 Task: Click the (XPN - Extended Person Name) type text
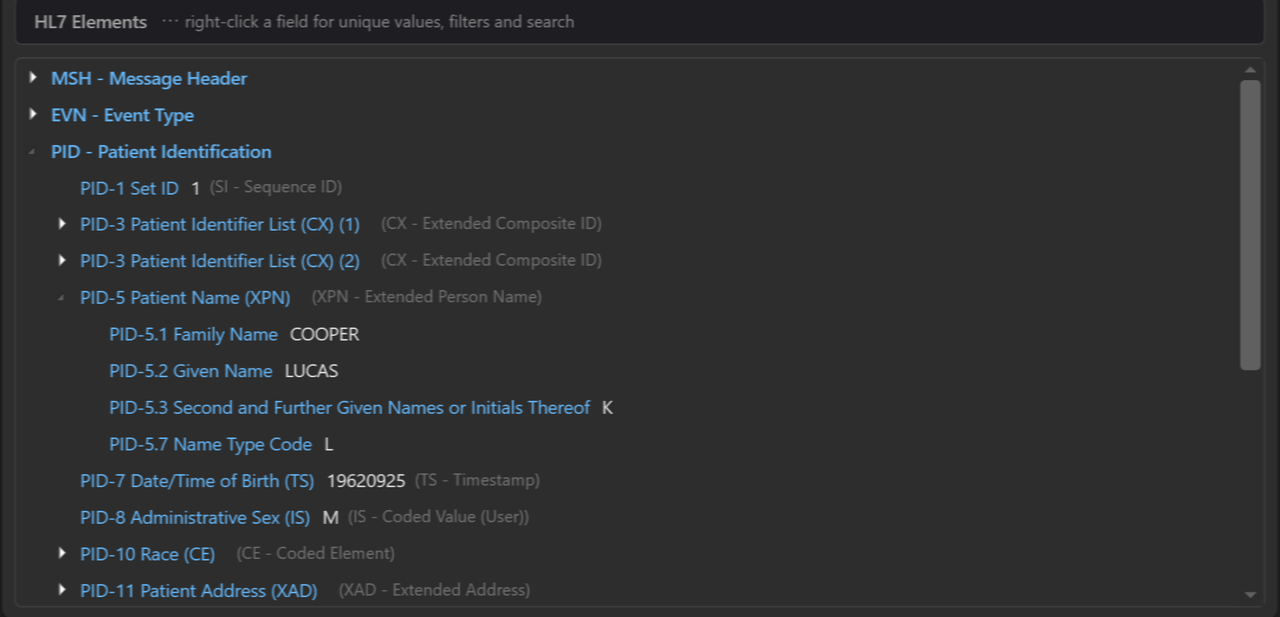coord(427,297)
